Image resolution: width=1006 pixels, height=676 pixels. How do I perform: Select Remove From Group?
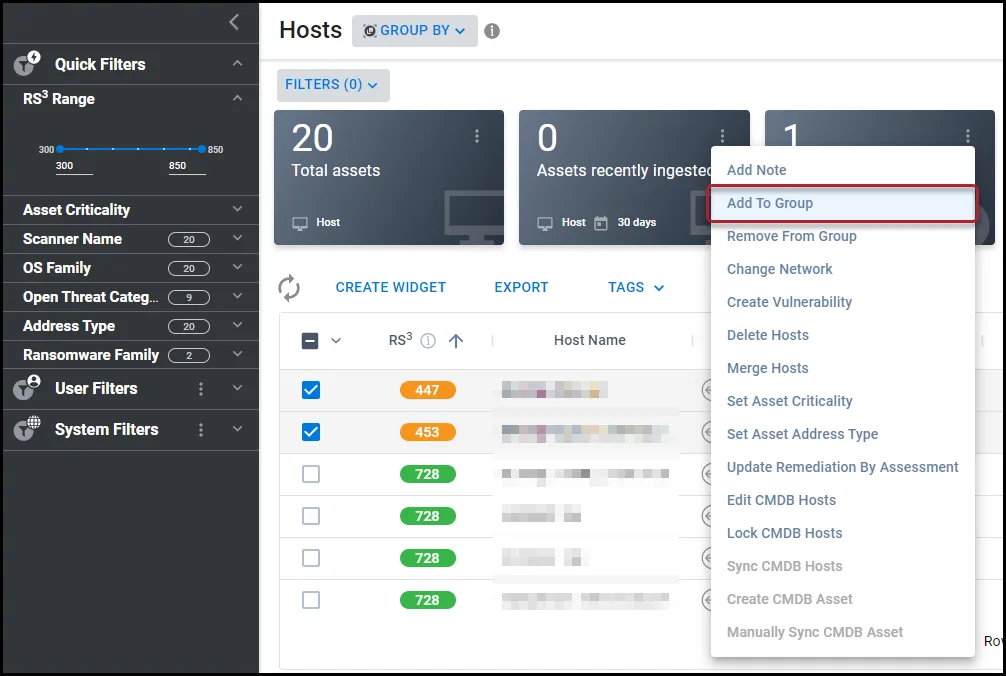coord(842,236)
